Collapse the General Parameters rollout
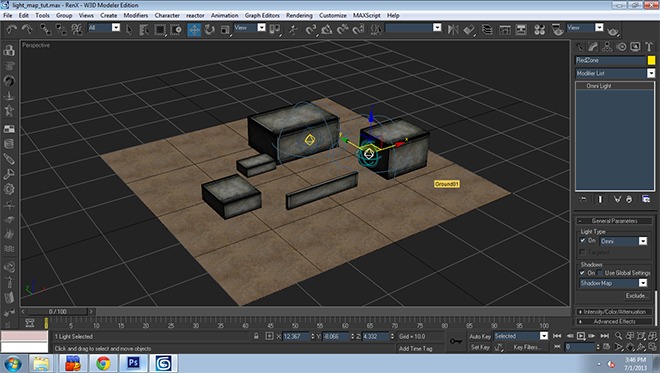 point(615,221)
